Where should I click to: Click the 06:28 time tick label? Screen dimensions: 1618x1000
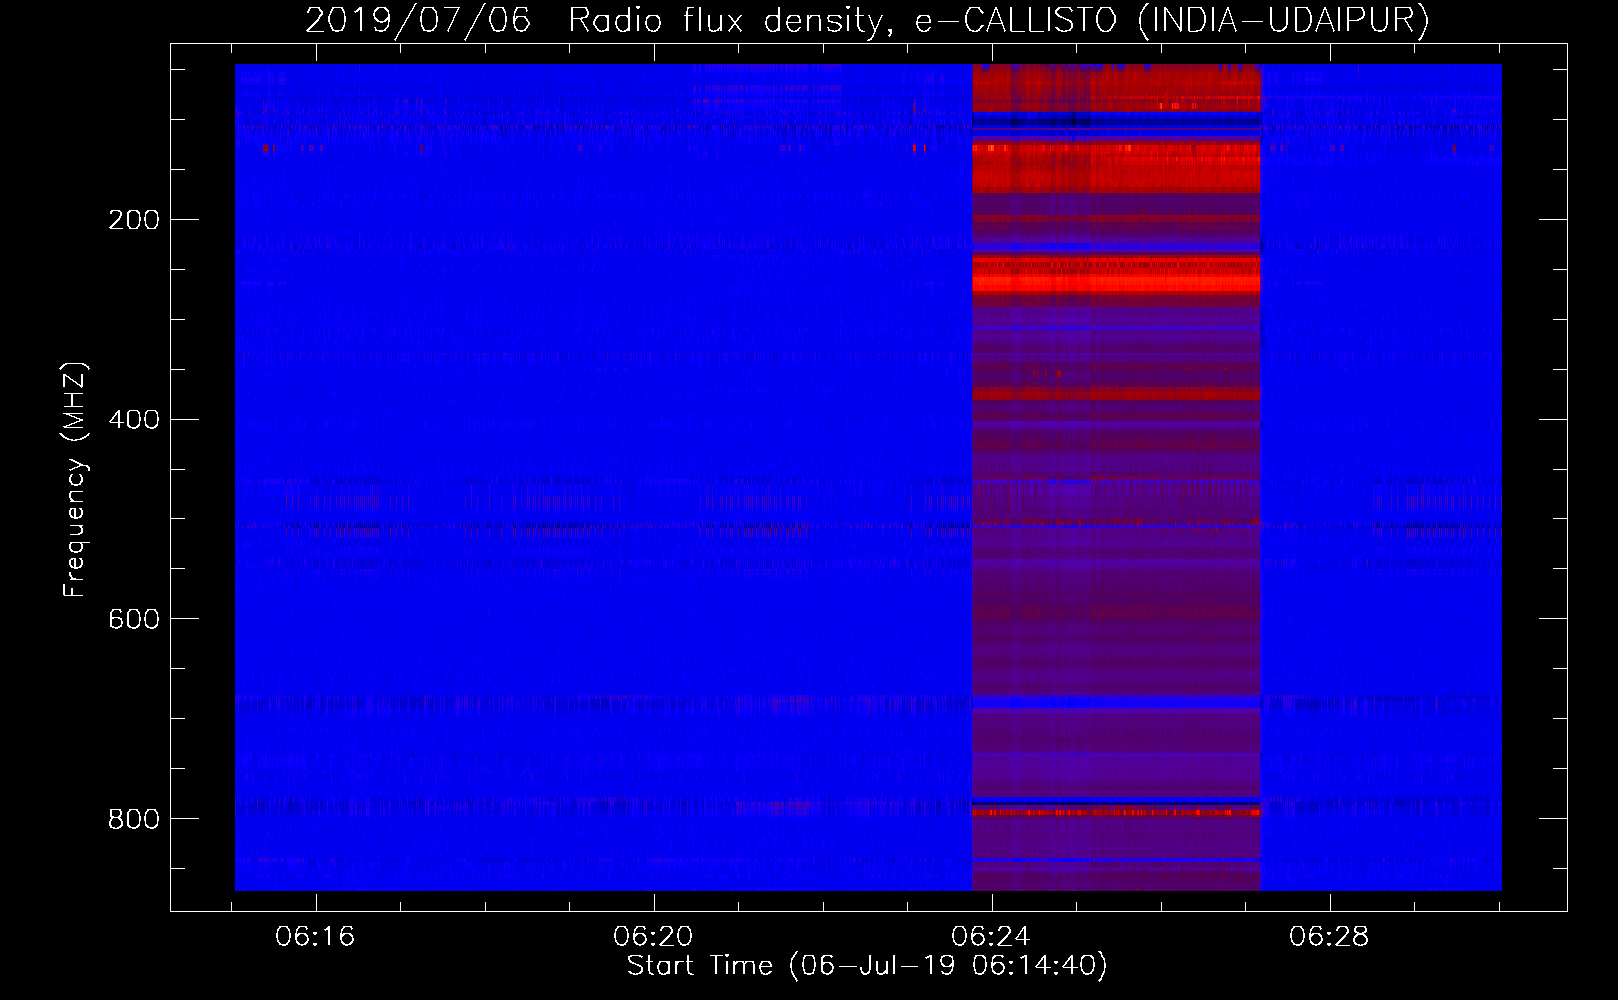pos(1329,937)
